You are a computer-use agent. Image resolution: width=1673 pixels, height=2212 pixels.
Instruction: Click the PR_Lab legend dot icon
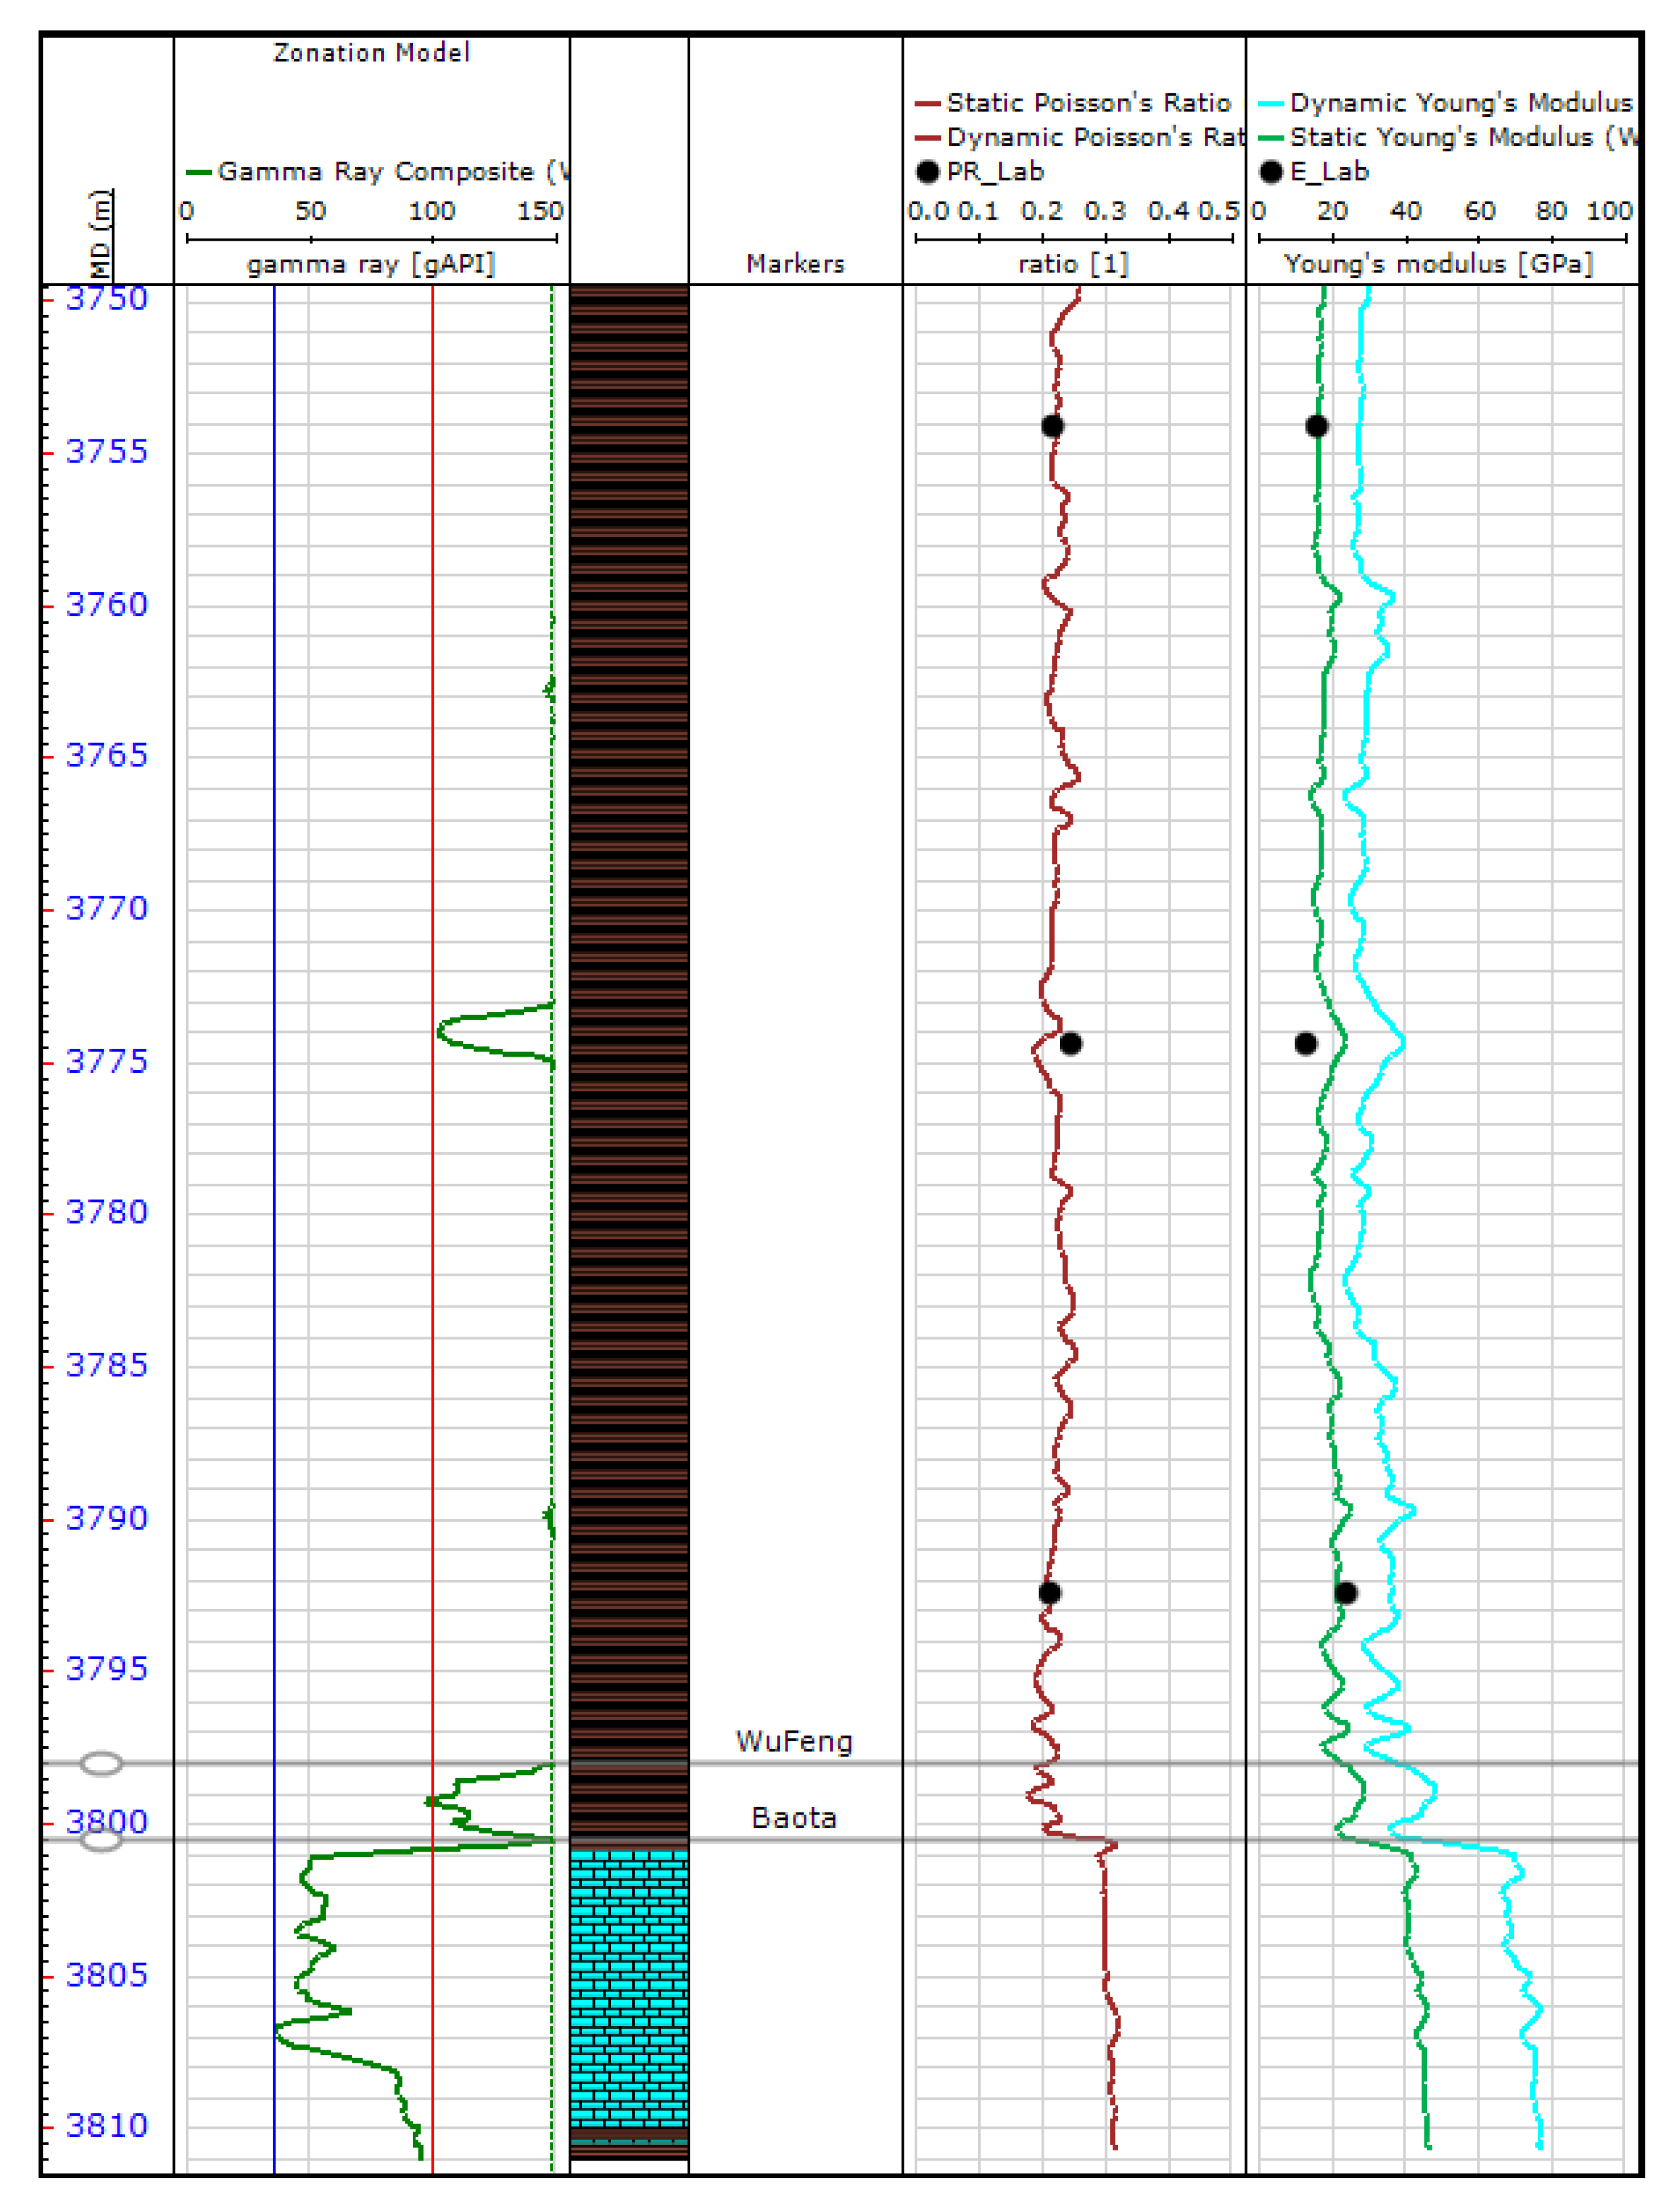coord(927,172)
